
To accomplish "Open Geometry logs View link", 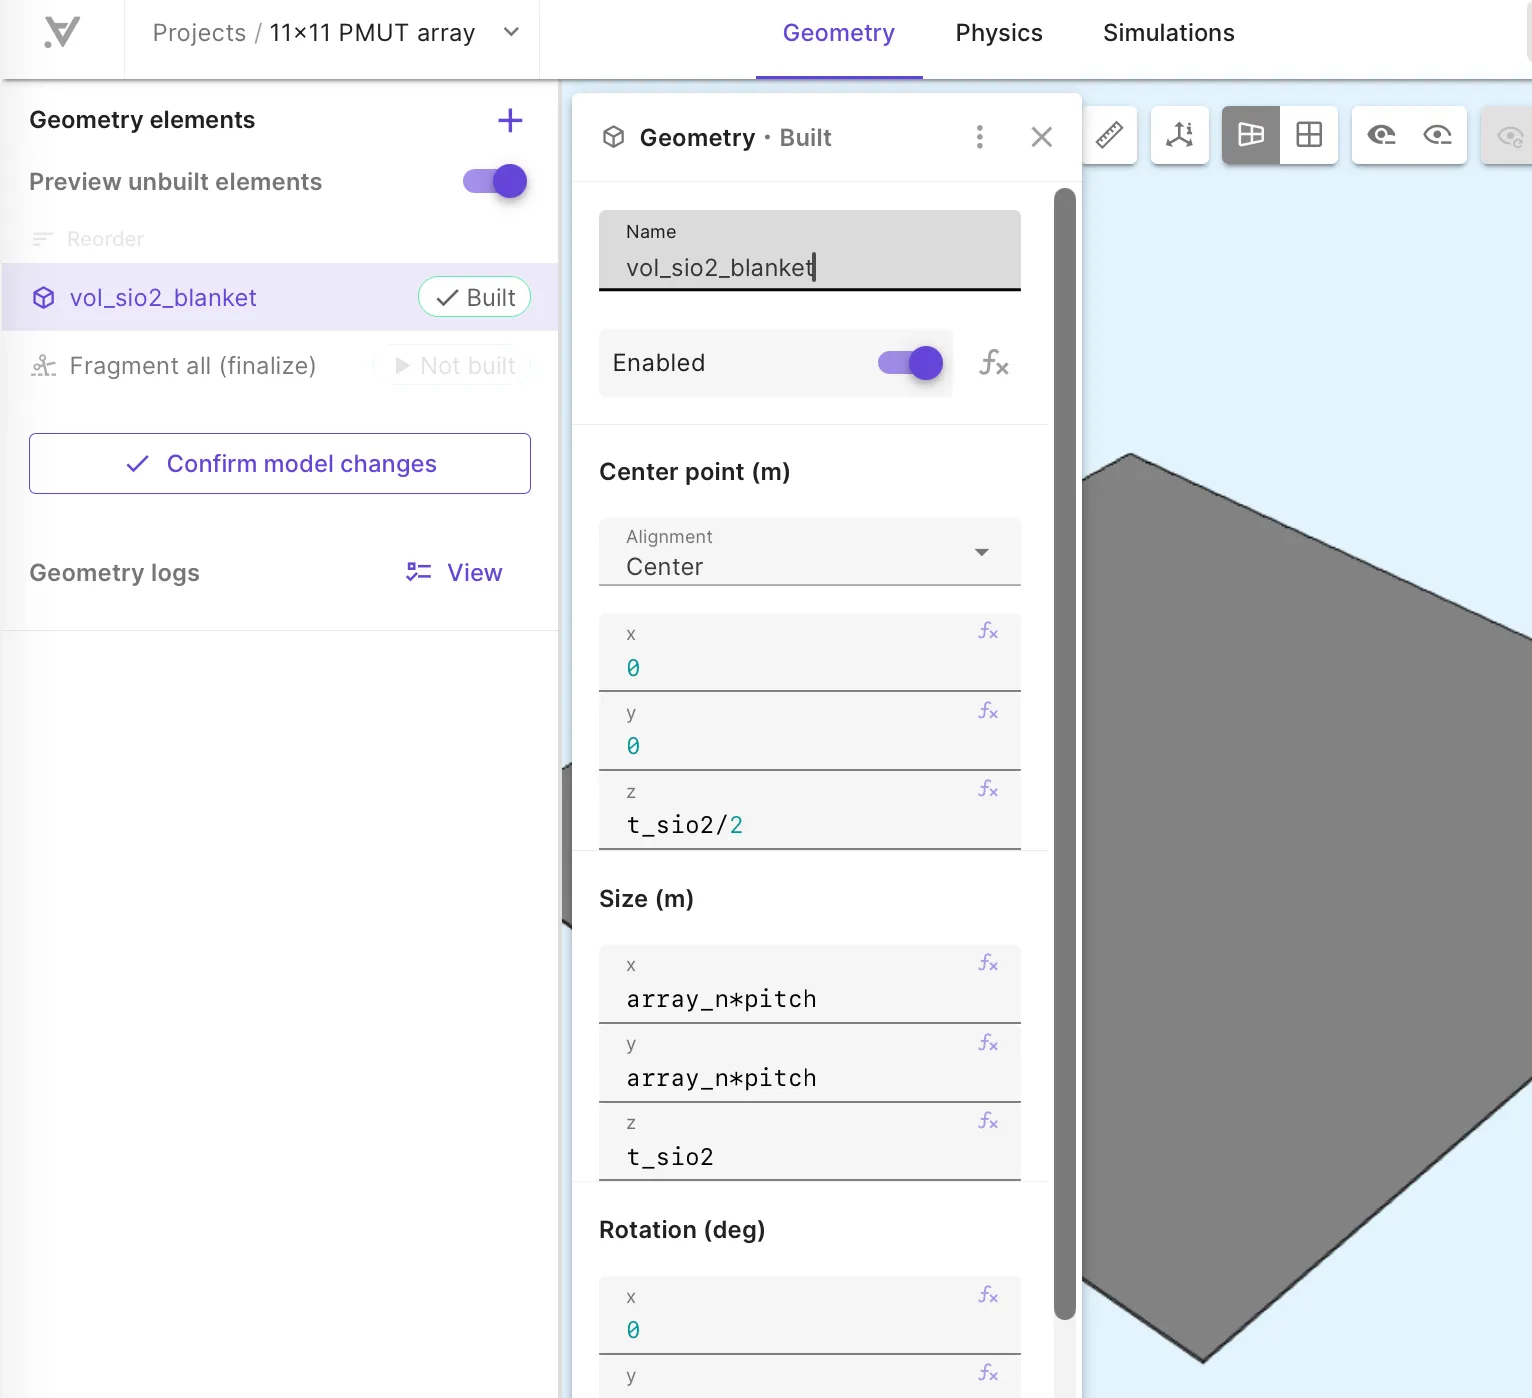I will point(454,573).
